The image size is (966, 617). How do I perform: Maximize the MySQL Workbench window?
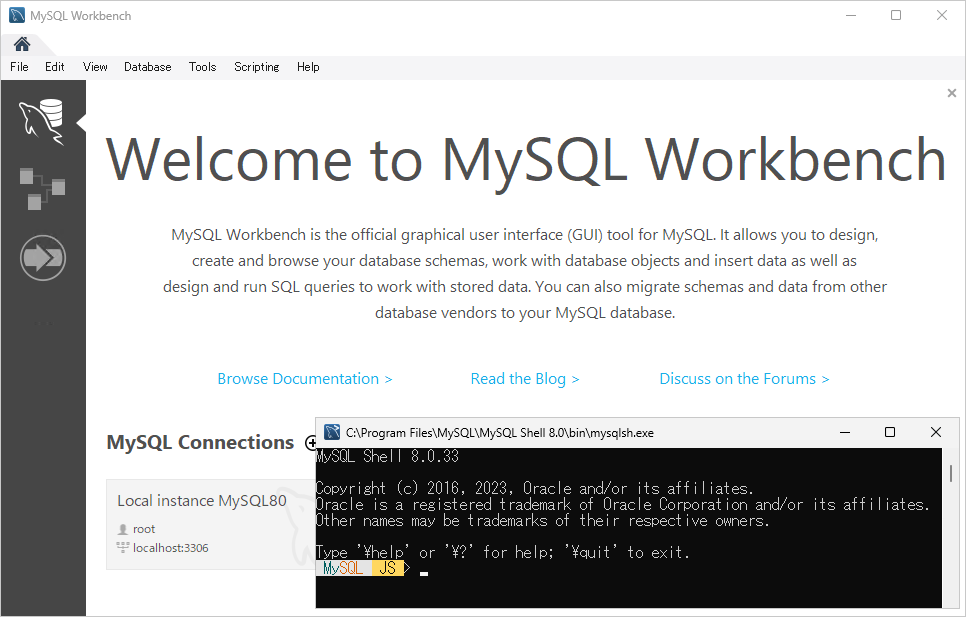click(x=896, y=15)
